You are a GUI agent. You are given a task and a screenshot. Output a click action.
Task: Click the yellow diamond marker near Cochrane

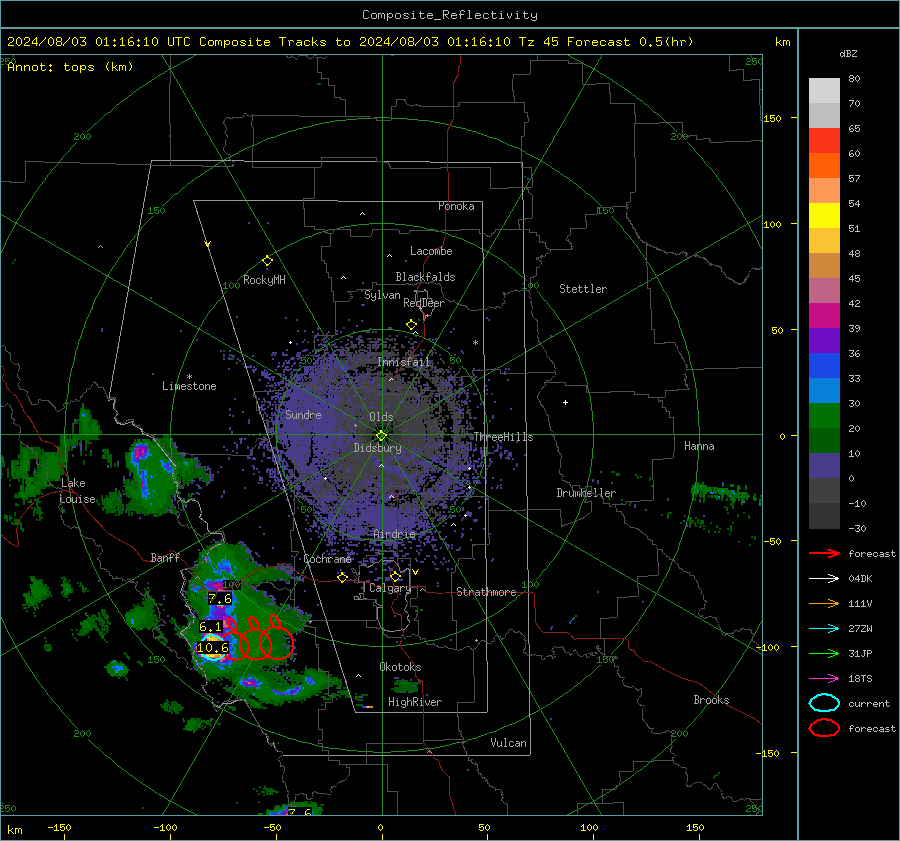tap(342, 577)
